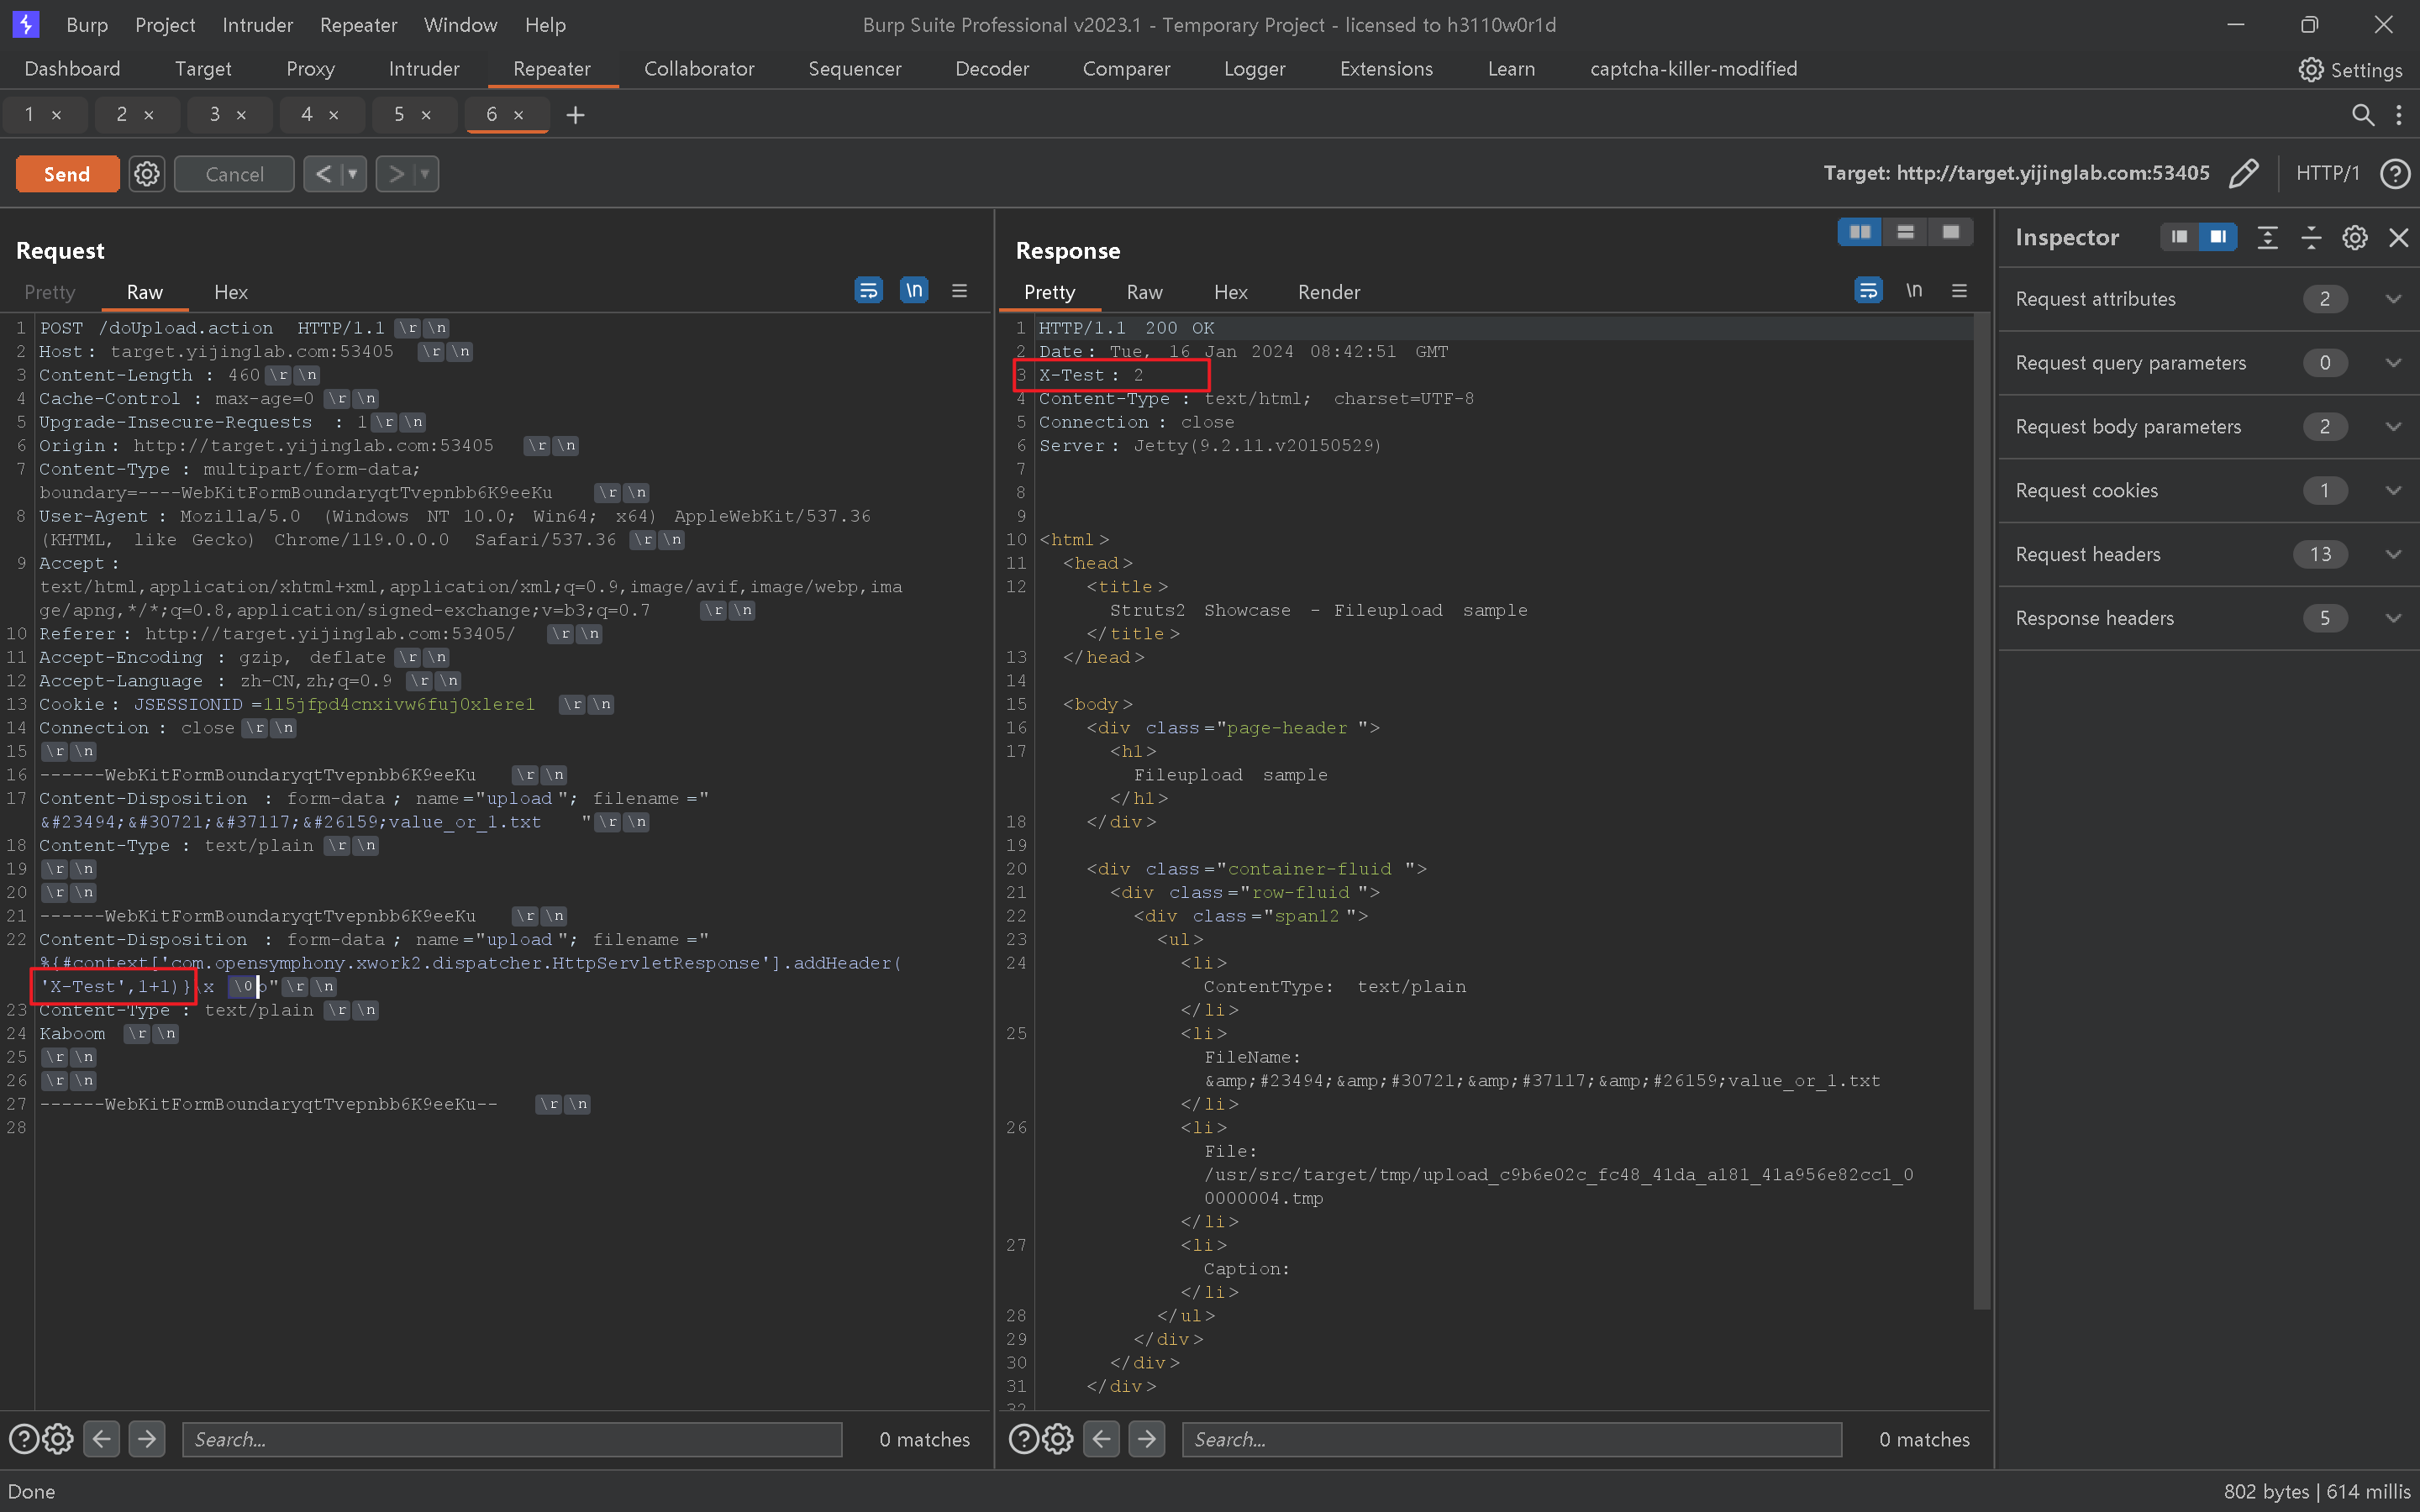Close Repeater tab 3

pos(241,115)
